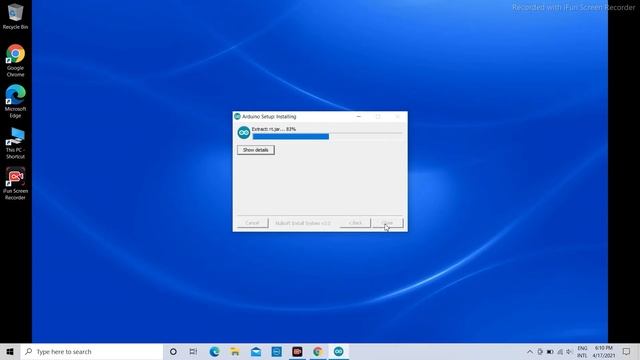Click the Close button next to Back
This screenshot has width=640, height=360.
point(388,223)
